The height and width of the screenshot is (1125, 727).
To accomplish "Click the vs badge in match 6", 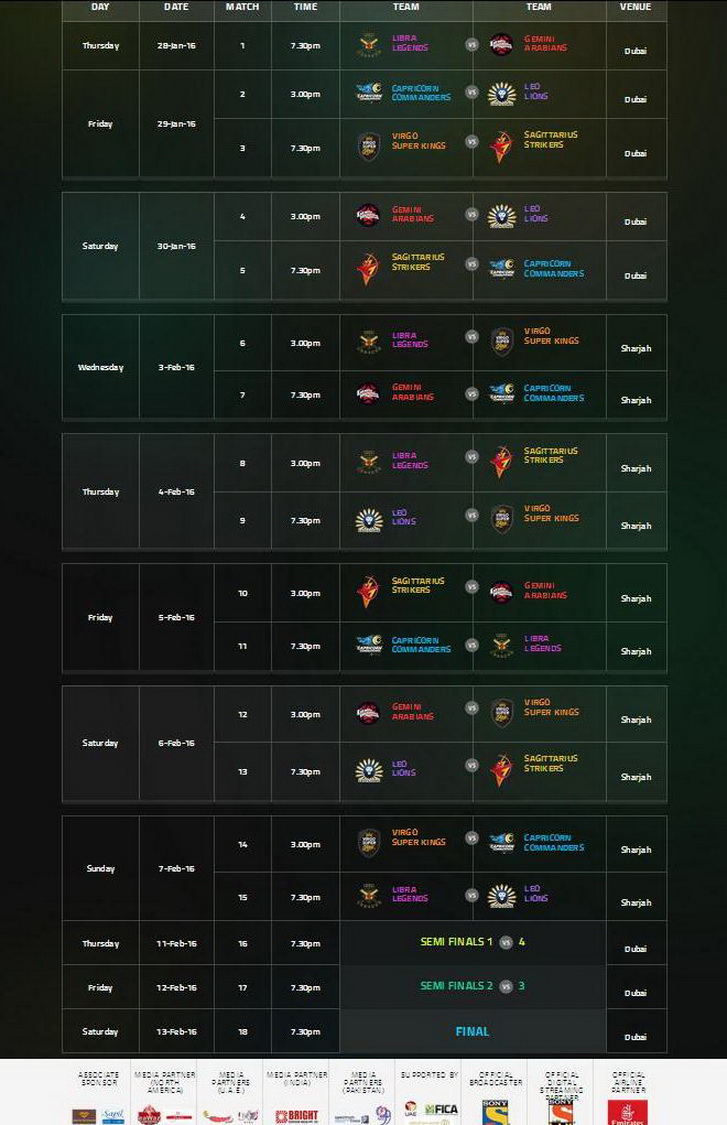I will (x=472, y=336).
